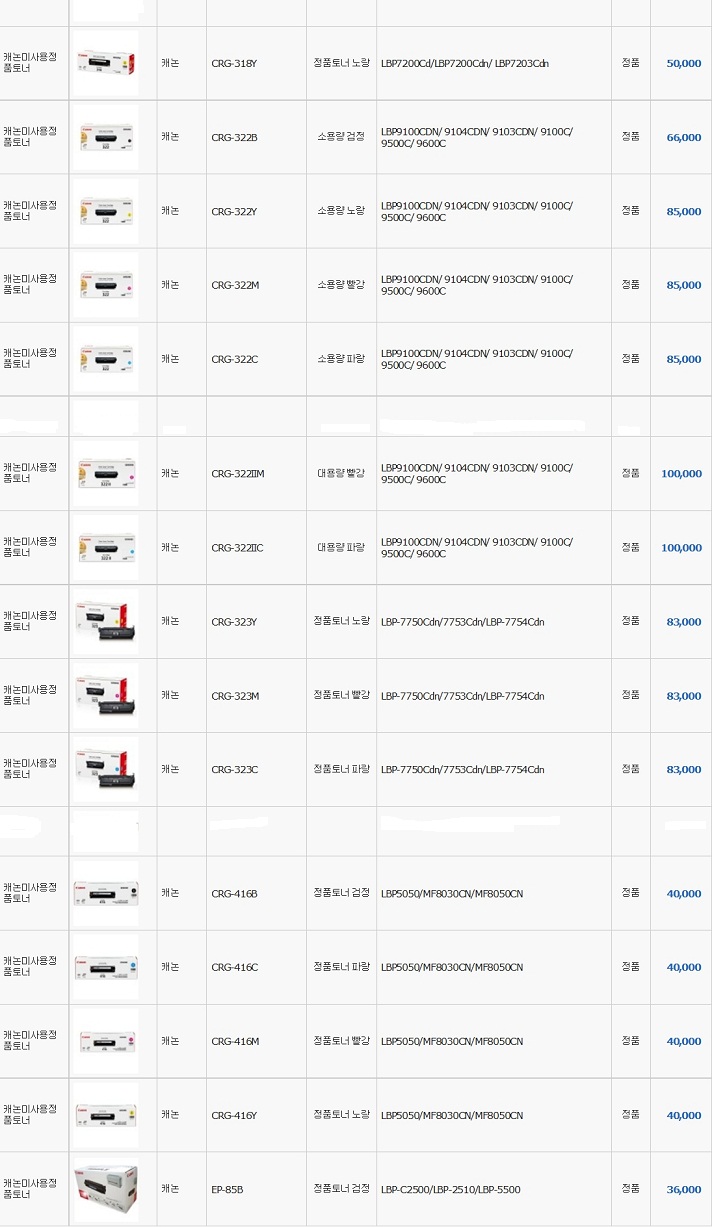Click the CRG-323Y toner box image
Image resolution: width=712 pixels, height=1227 pixels.
click(106, 621)
